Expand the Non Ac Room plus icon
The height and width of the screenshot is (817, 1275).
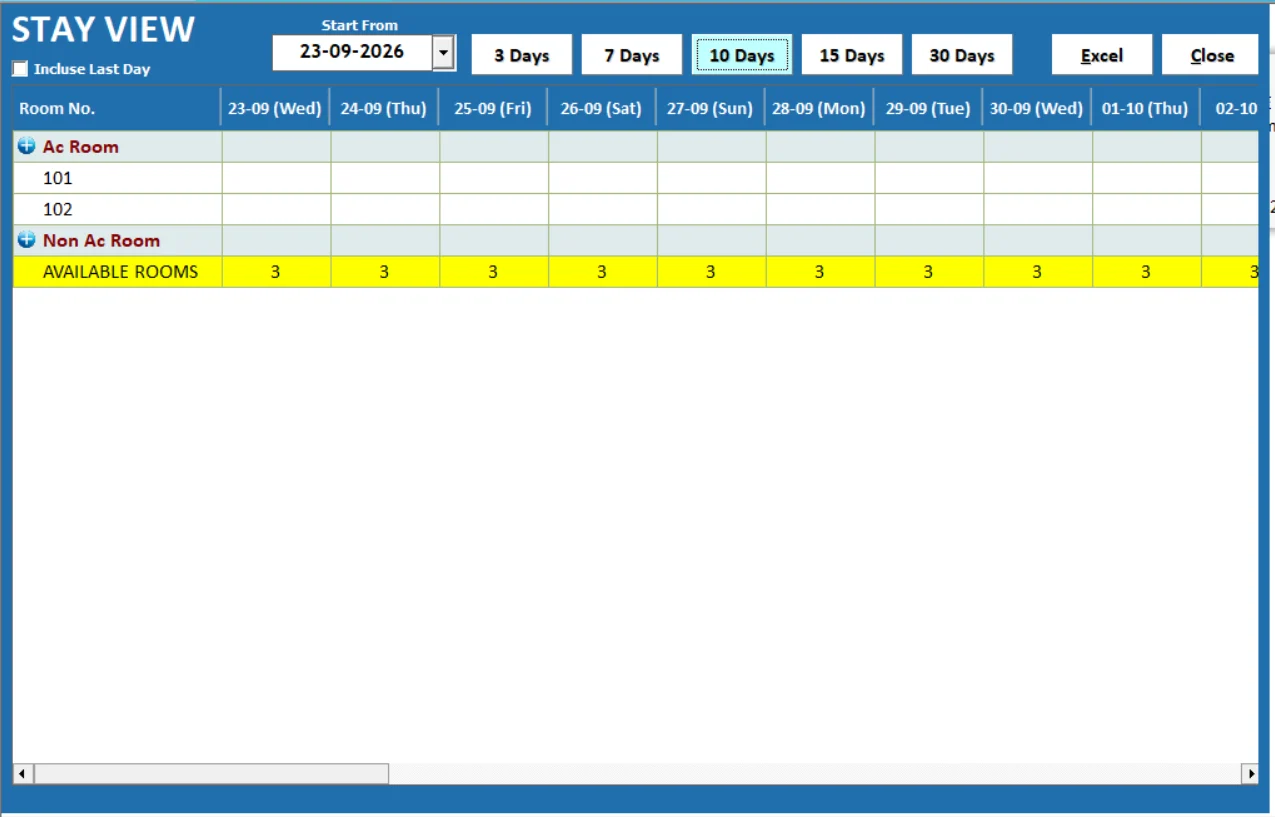27,241
